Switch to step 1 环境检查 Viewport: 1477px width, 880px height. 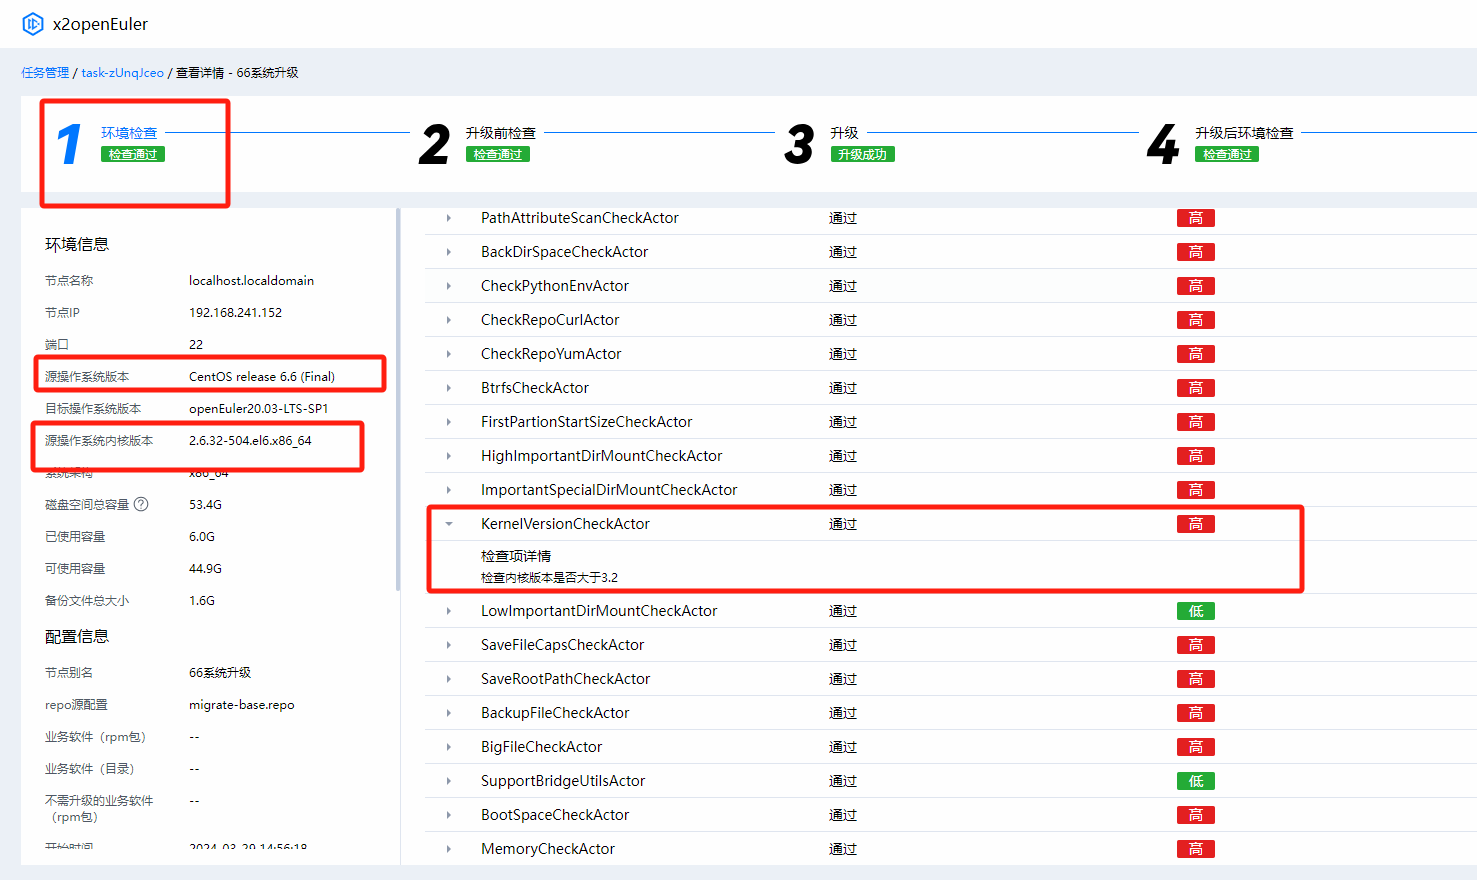coord(129,133)
